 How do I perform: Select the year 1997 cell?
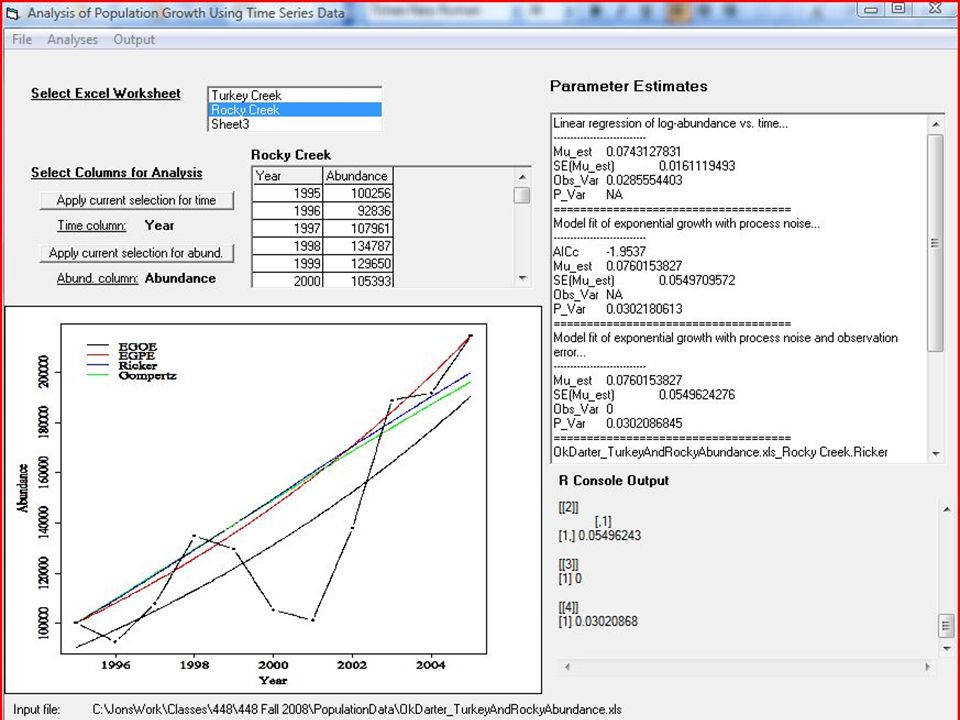click(287, 228)
